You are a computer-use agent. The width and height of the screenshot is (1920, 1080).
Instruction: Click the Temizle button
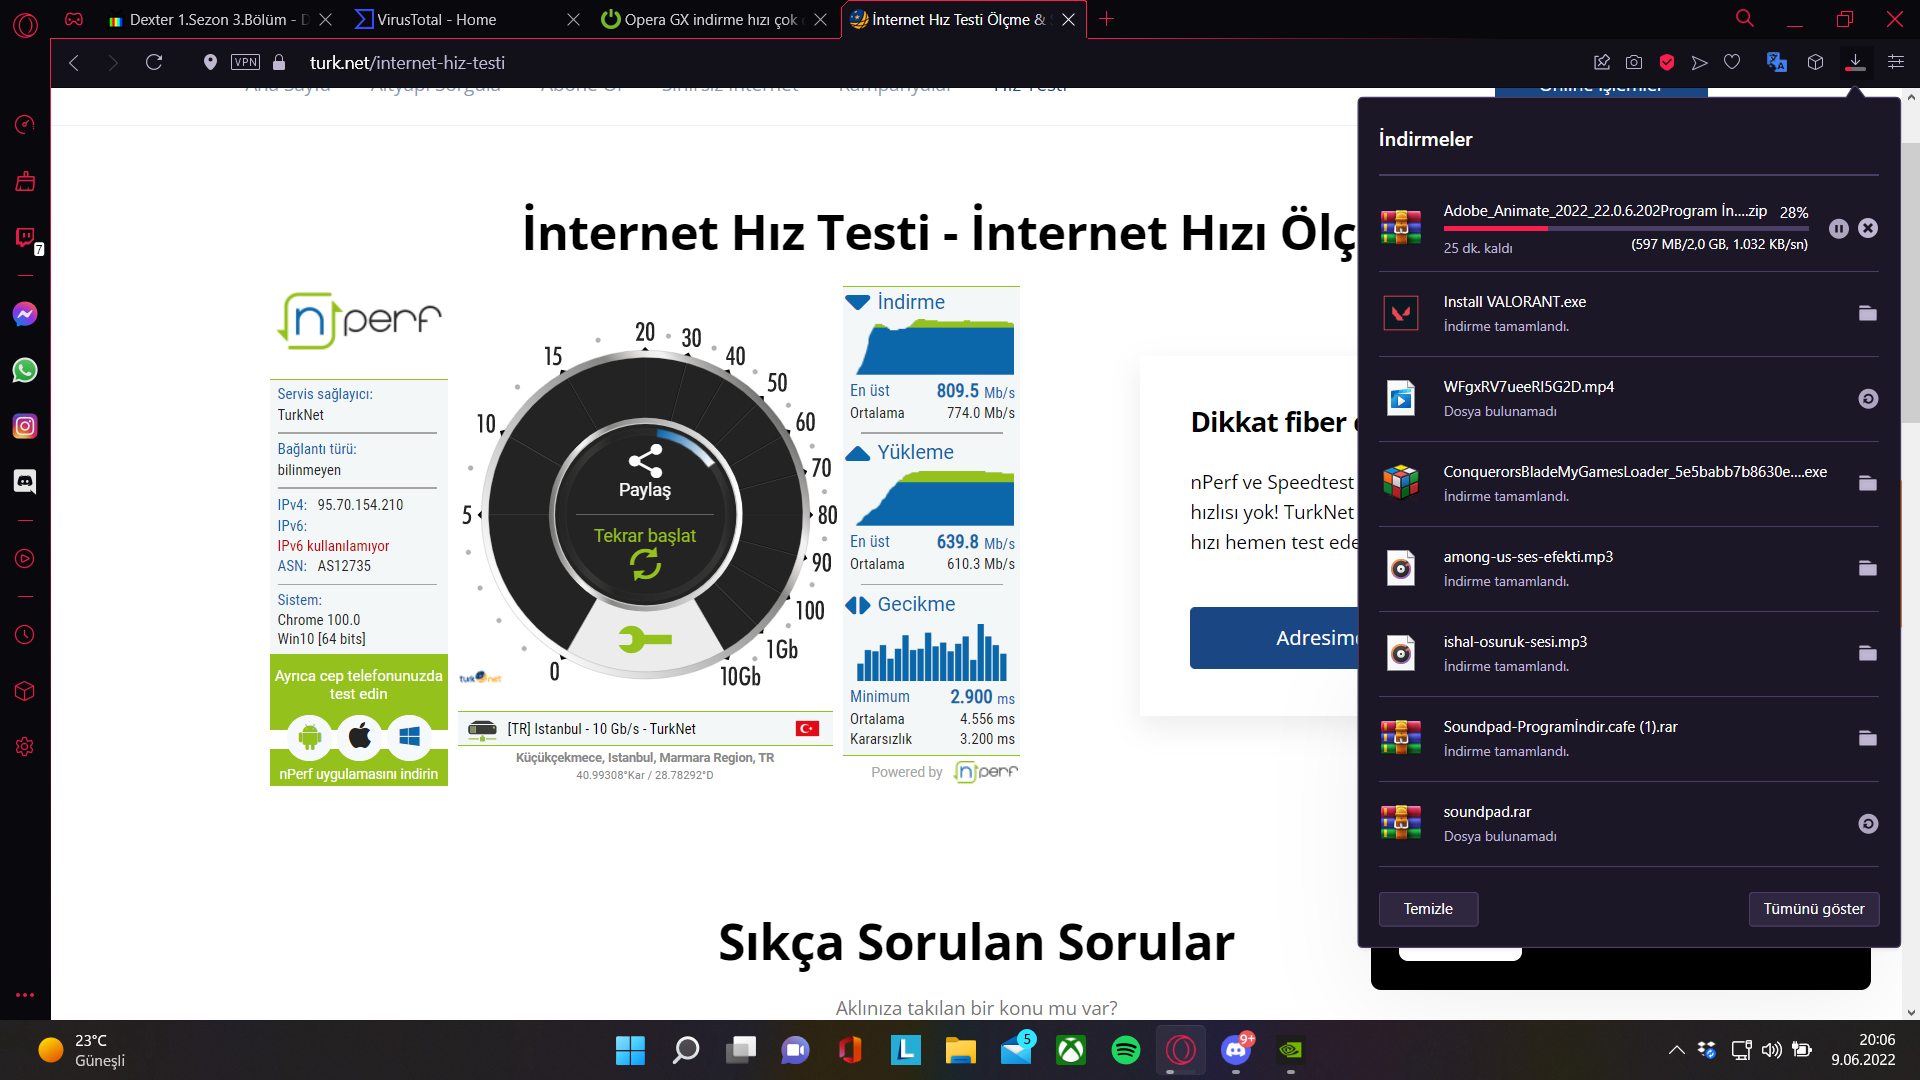(x=1427, y=909)
